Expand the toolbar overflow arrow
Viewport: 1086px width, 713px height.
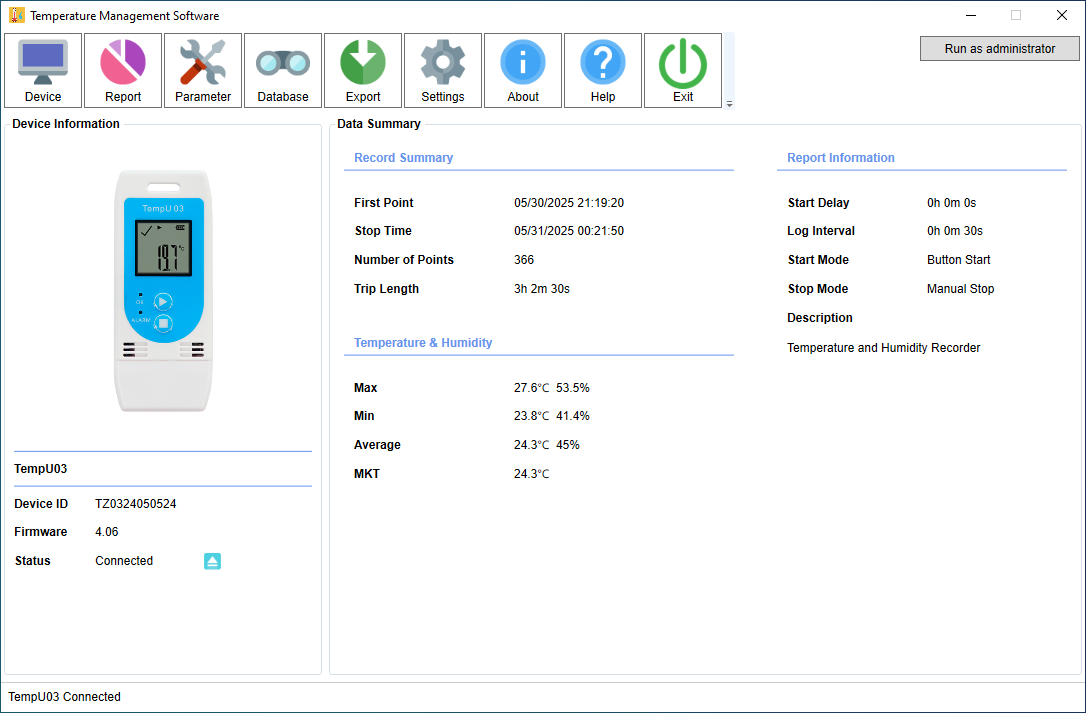click(x=729, y=105)
